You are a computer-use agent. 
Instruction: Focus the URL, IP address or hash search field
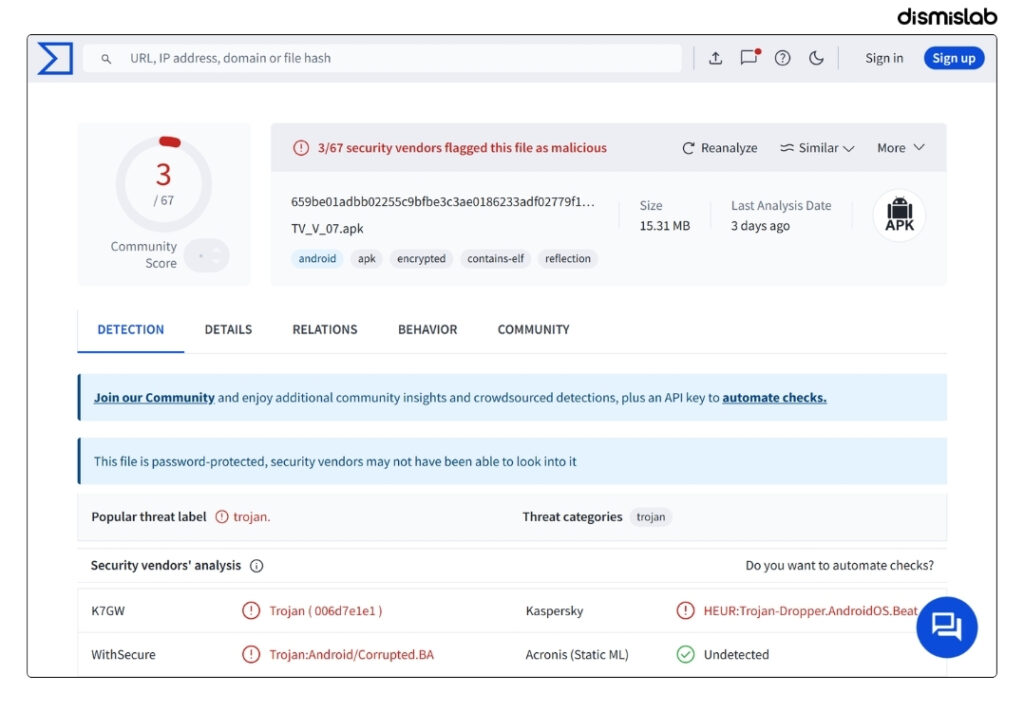(x=383, y=58)
